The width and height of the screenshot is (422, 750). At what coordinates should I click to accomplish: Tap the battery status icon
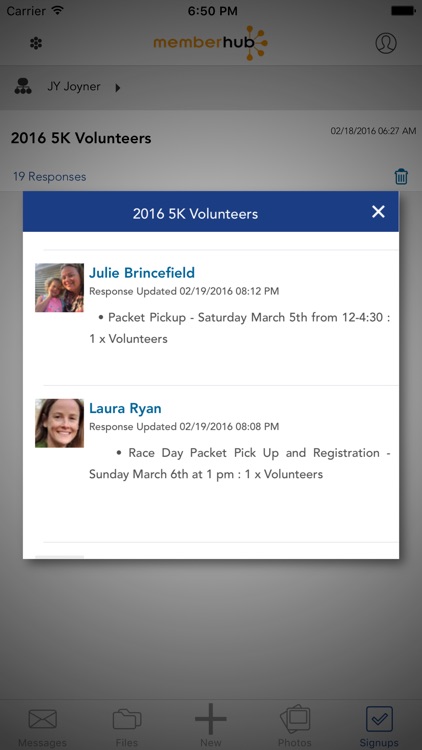(x=403, y=11)
